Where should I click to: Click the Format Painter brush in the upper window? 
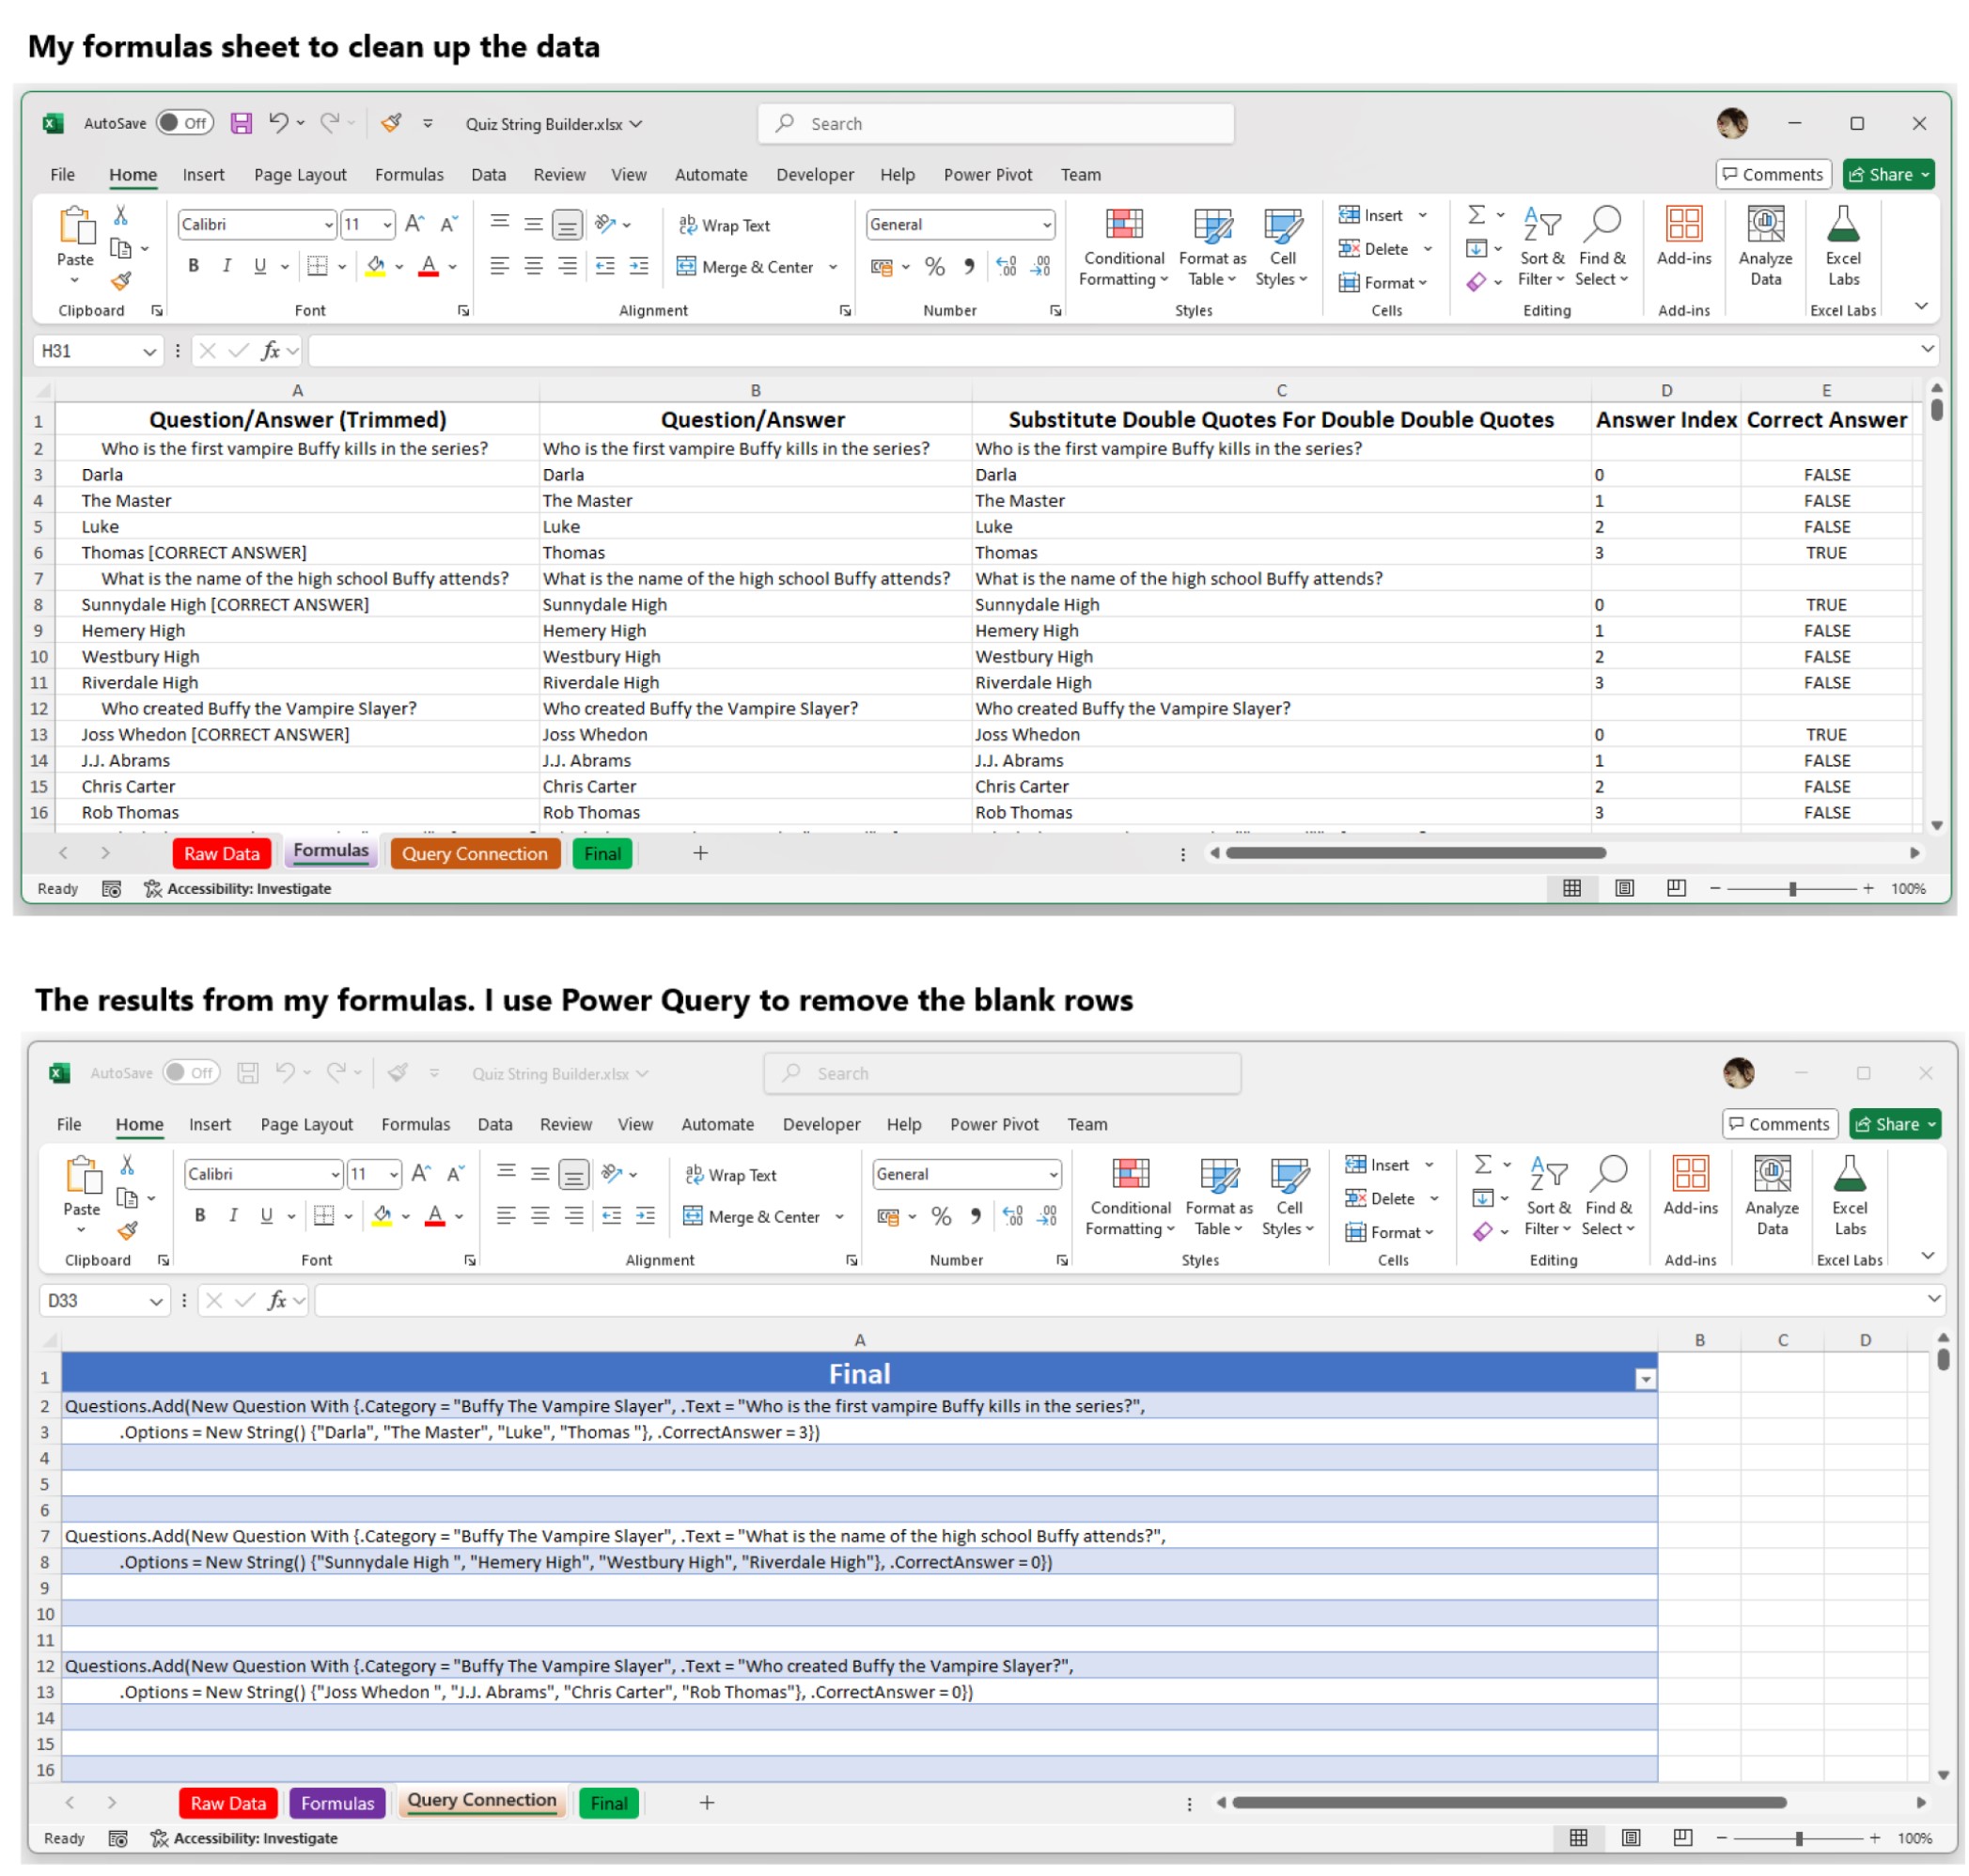coord(121,282)
